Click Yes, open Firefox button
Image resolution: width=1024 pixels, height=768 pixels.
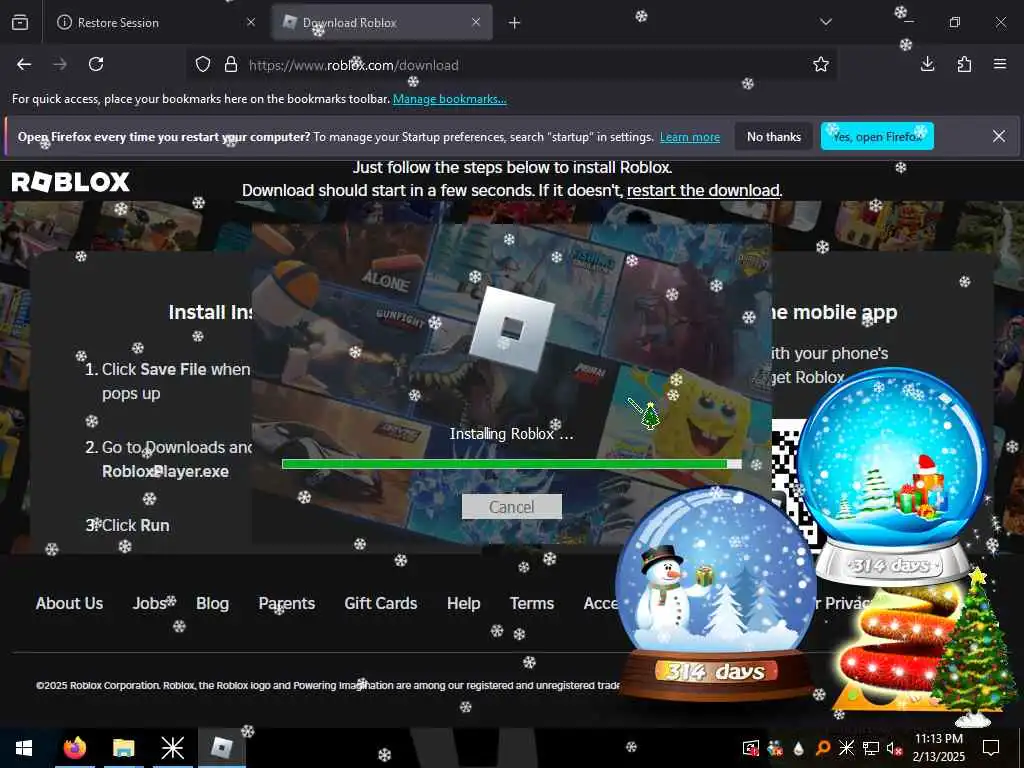coord(877,136)
